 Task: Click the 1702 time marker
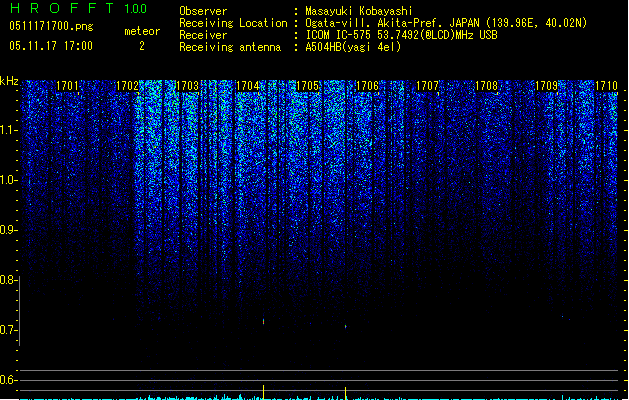[x=127, y=86]
